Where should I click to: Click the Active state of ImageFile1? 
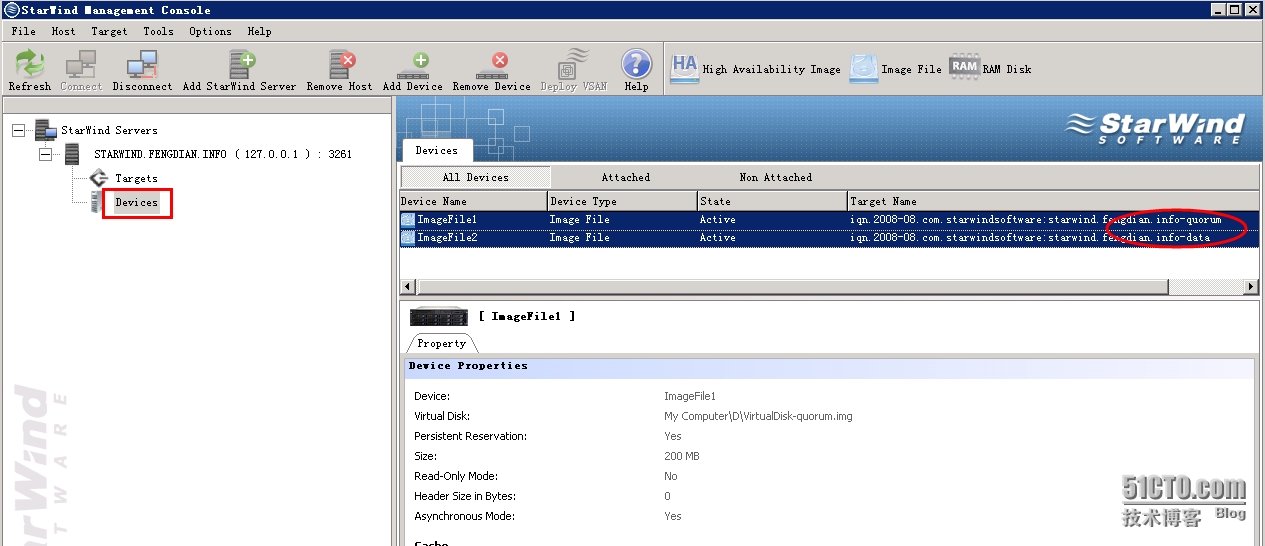click(717, 219)
